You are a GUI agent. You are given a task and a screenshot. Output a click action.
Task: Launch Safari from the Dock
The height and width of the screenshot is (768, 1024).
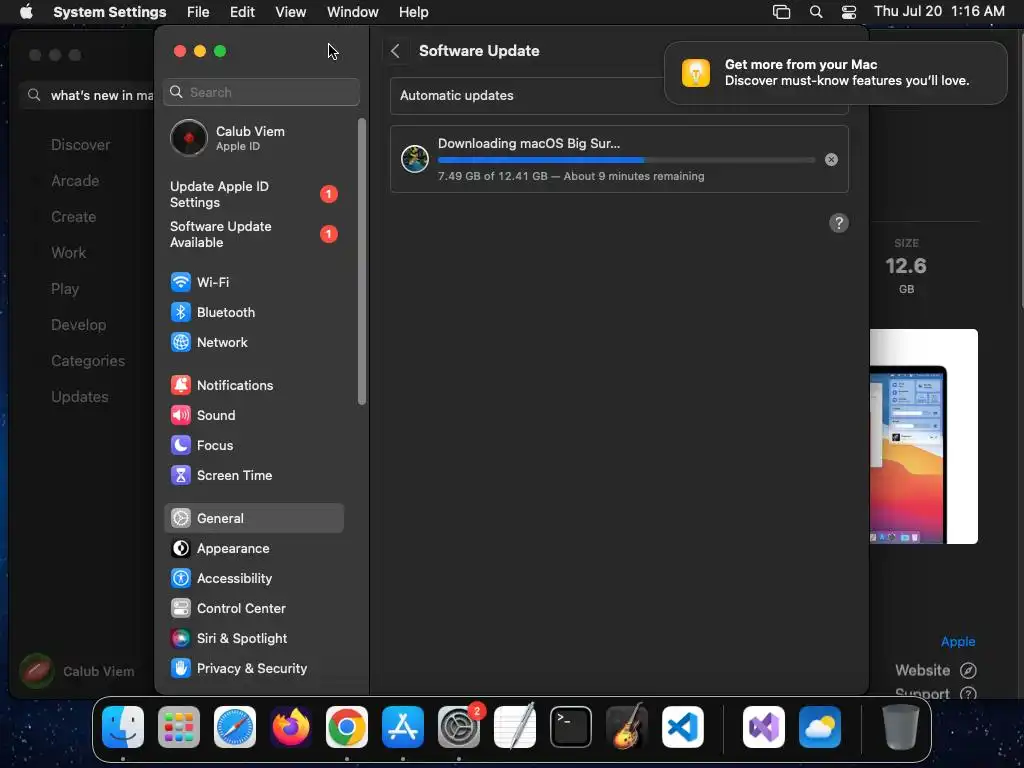point(235,727)
